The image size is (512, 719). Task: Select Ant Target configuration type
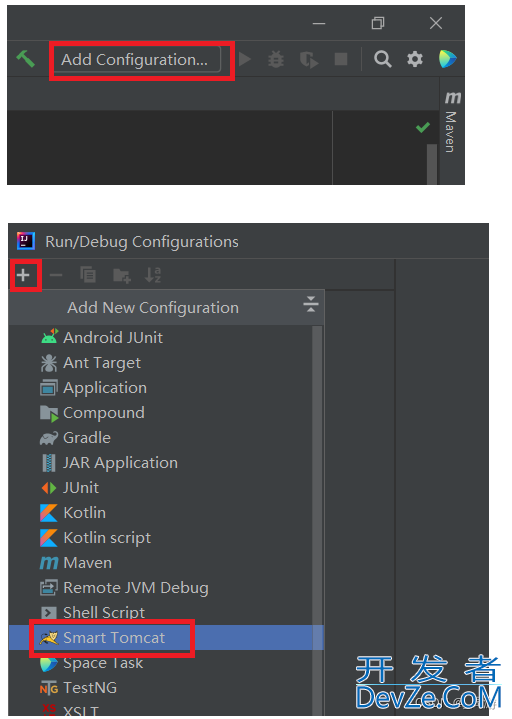(166, 363)
